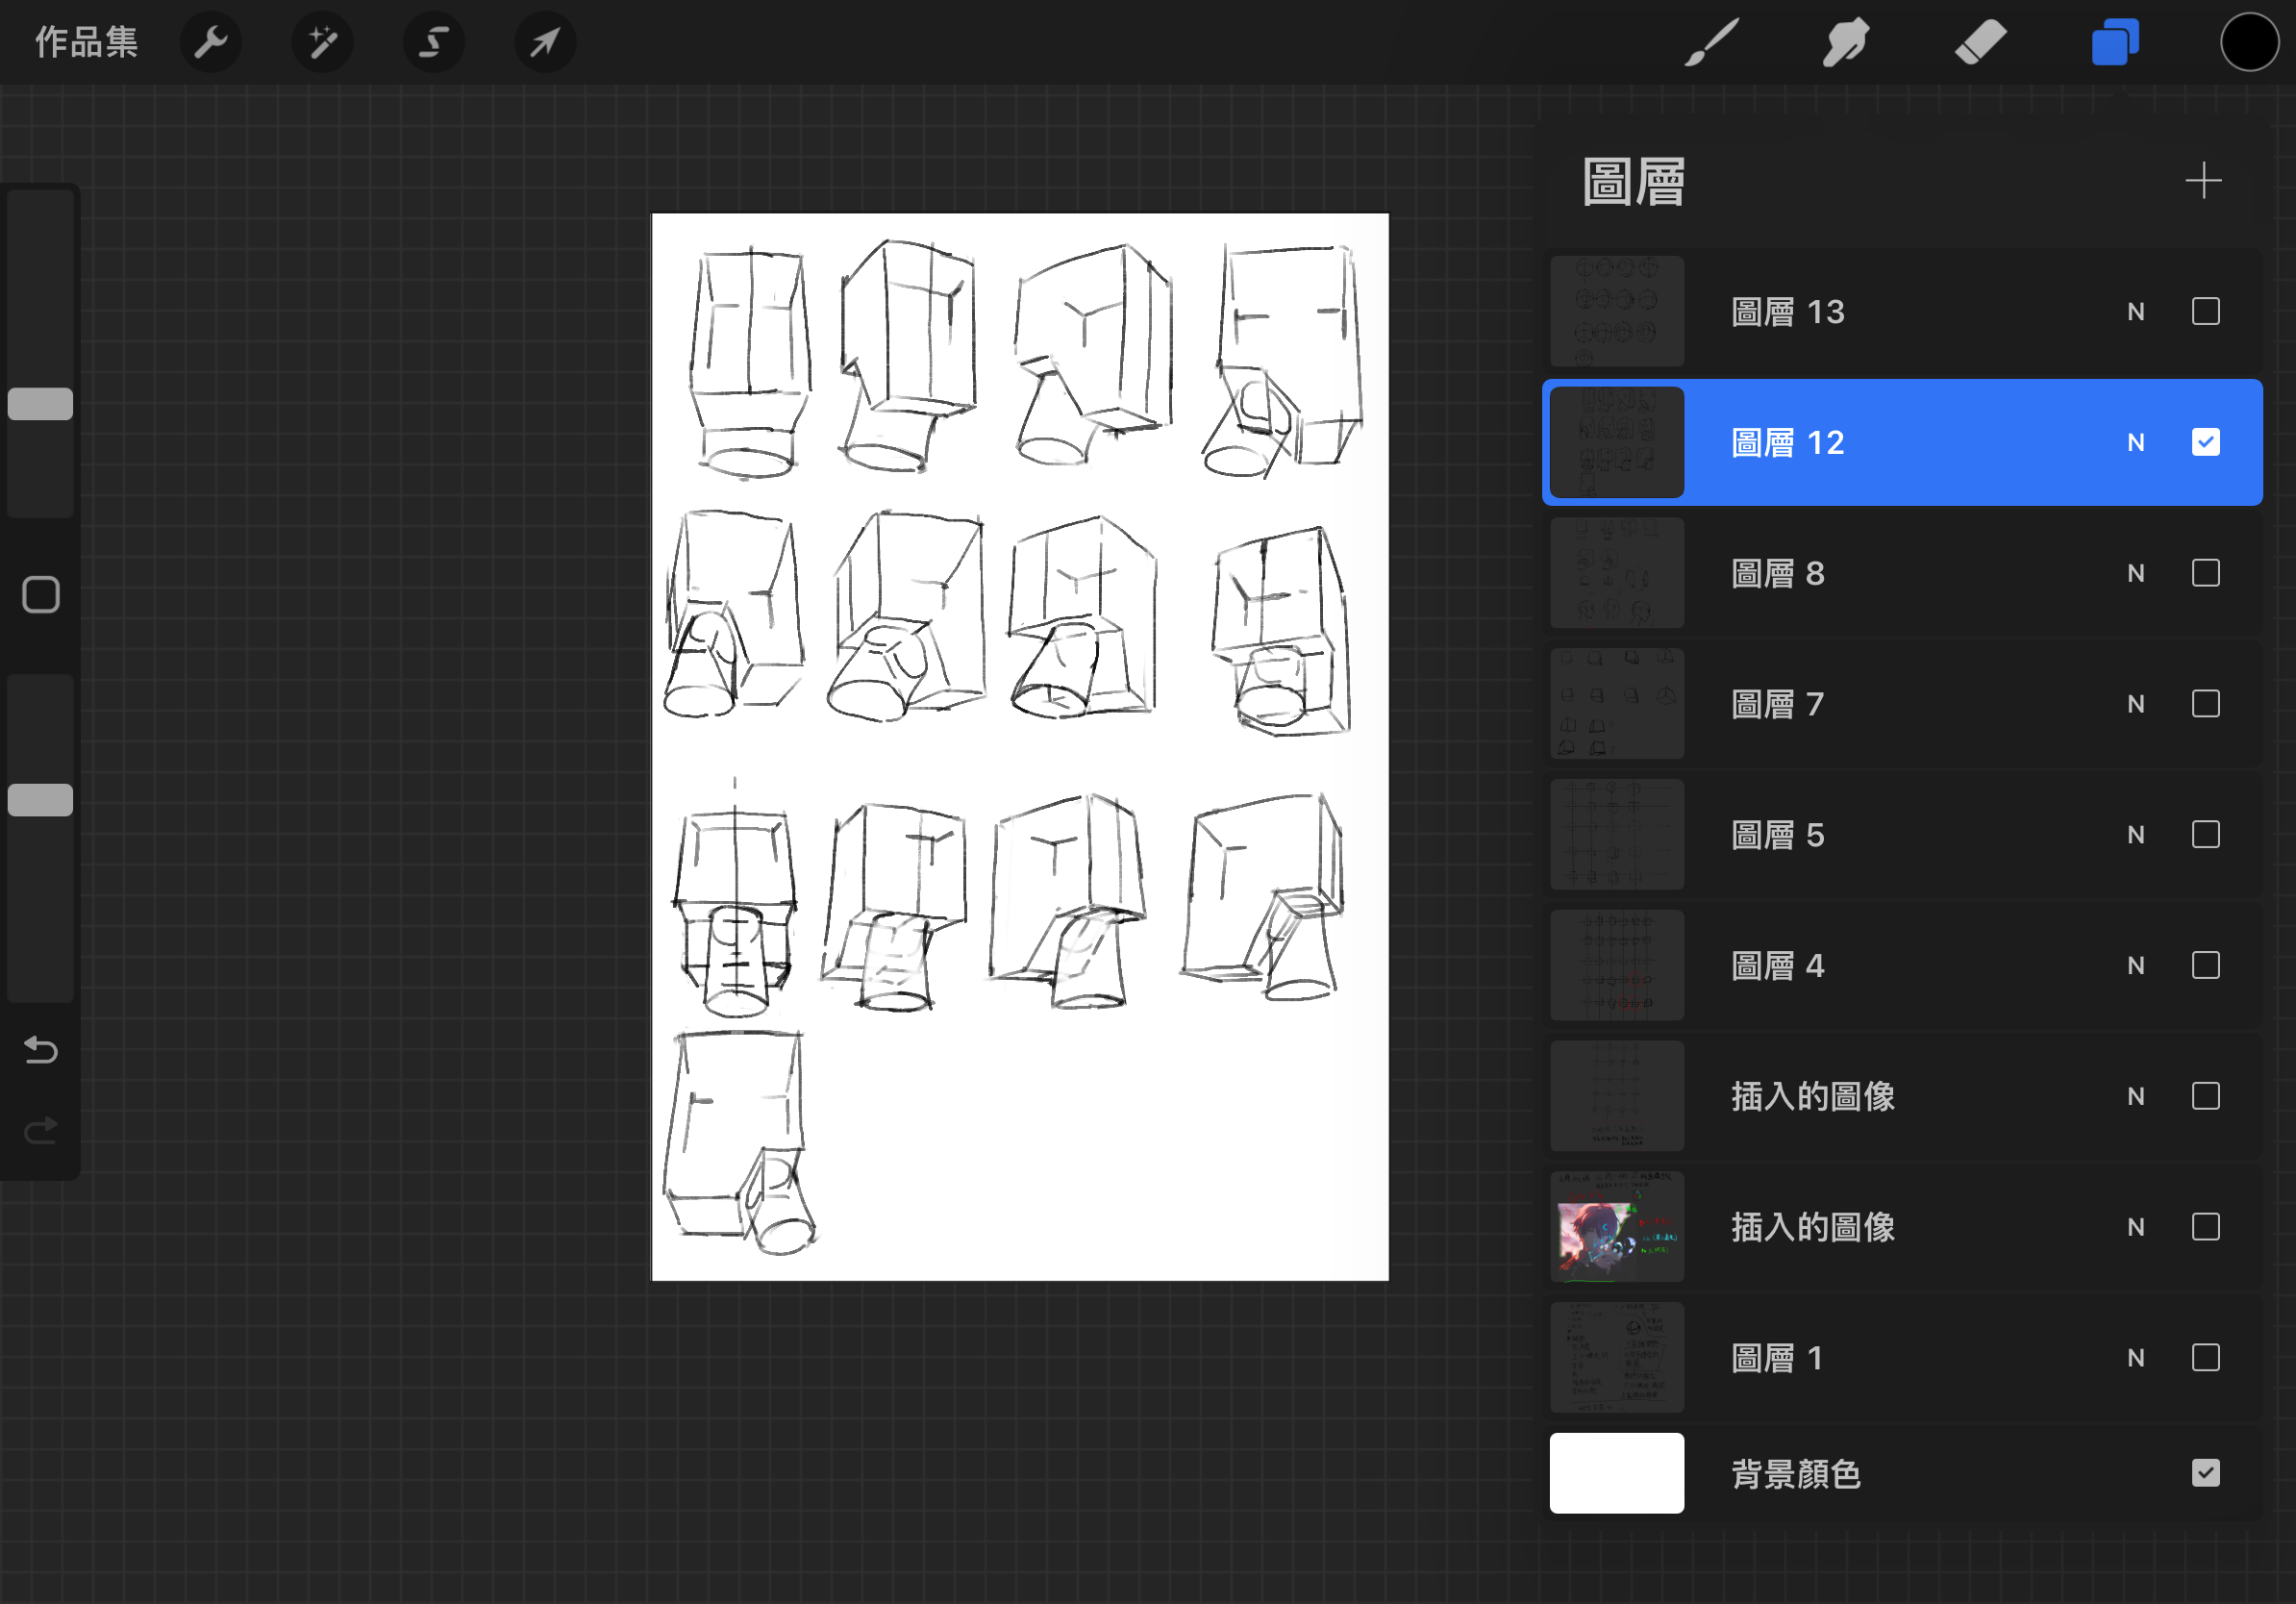Select the 圖層 1 layer name
Screen dimensions: 2296x1604
click(1777, 1358)
